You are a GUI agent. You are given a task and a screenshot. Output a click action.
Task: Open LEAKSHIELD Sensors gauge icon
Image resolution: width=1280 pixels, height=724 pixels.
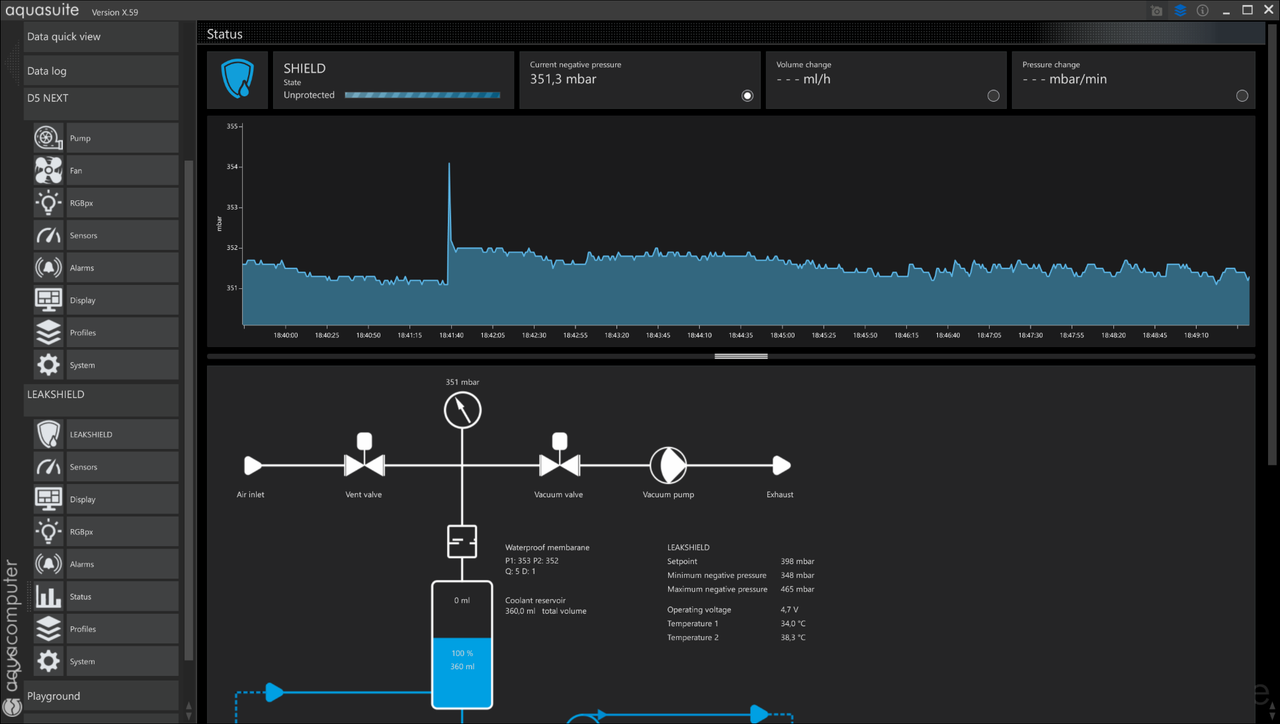(48, 467)
